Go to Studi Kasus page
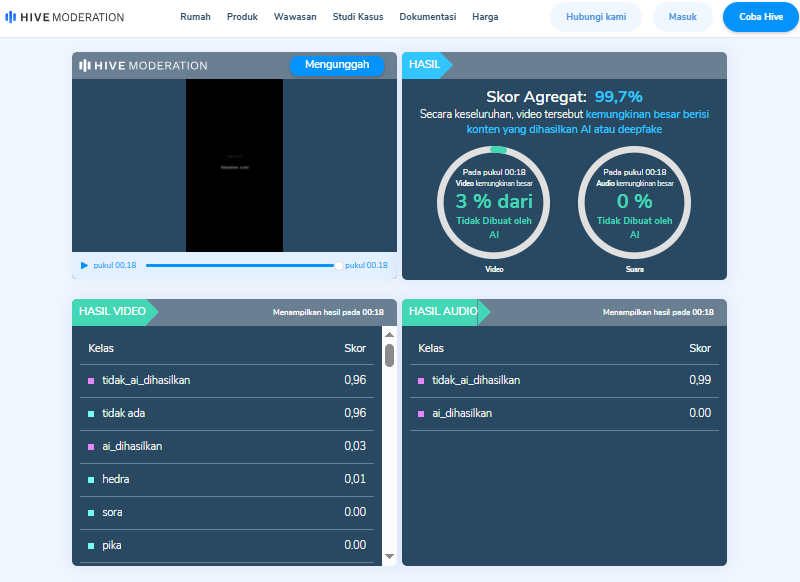This screenshot has width=800, height=582. click(358, 17)
